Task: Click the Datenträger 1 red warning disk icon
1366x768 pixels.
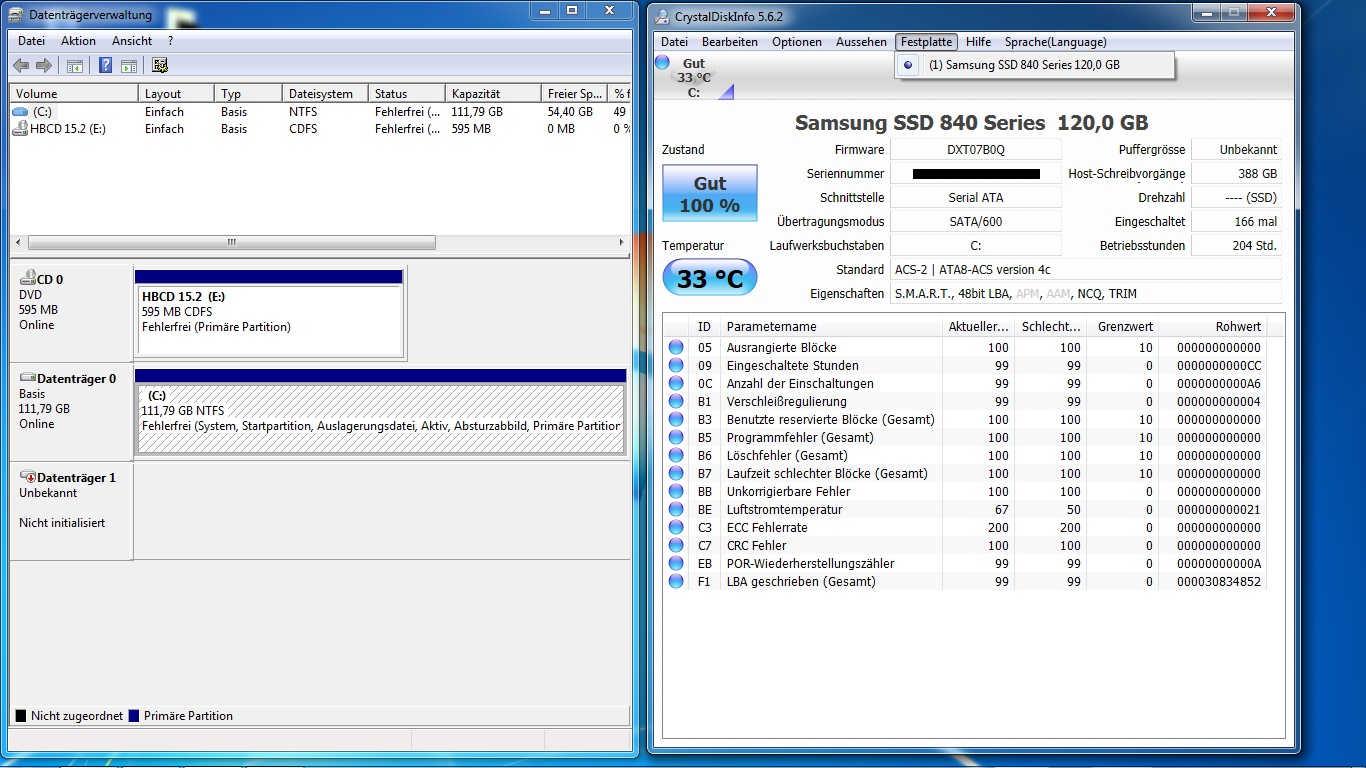Action: pyautogui.click(x=27, y=477)
